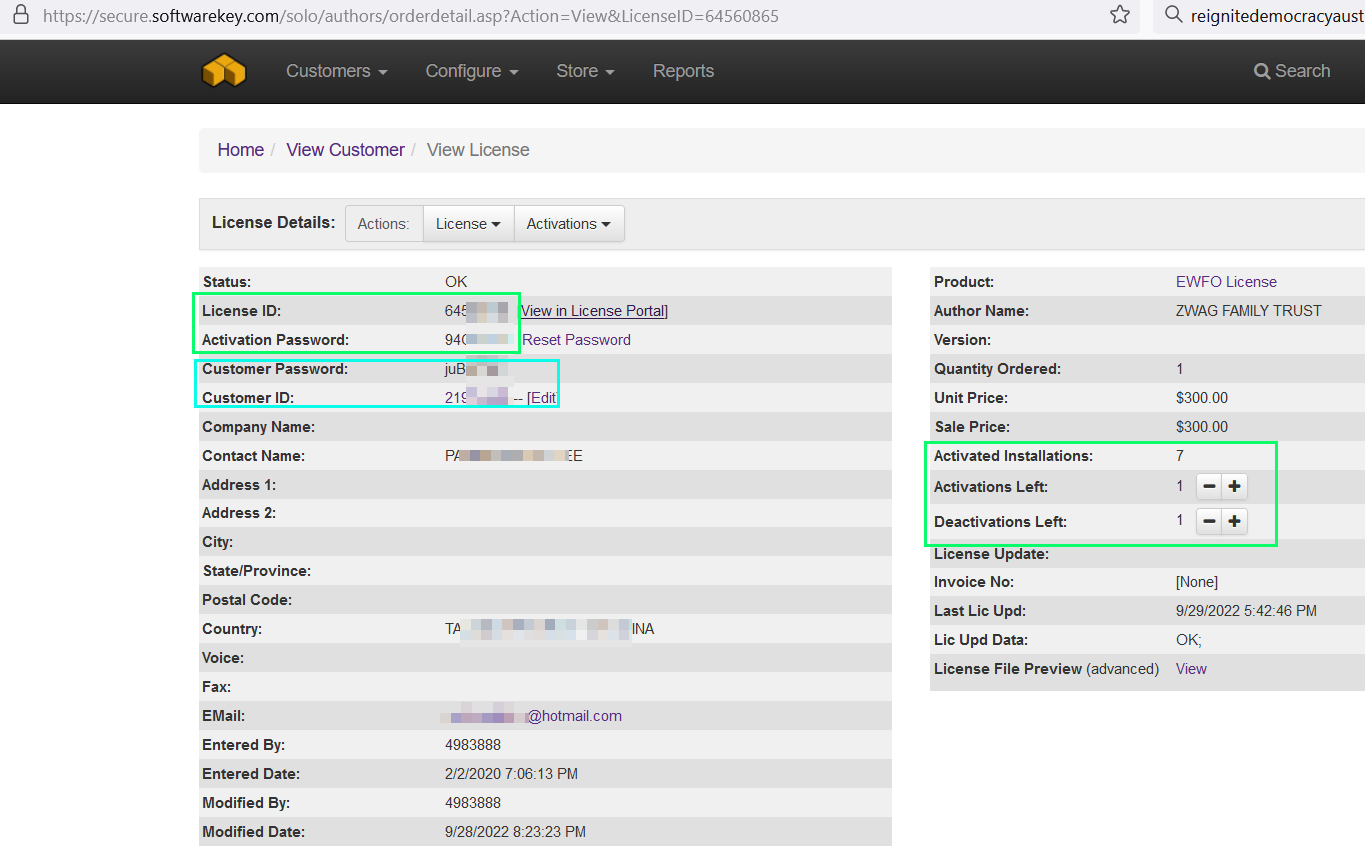Open View in License Portal link
The height and width of the screenshot is (850, 1365).
pos(594,311)
